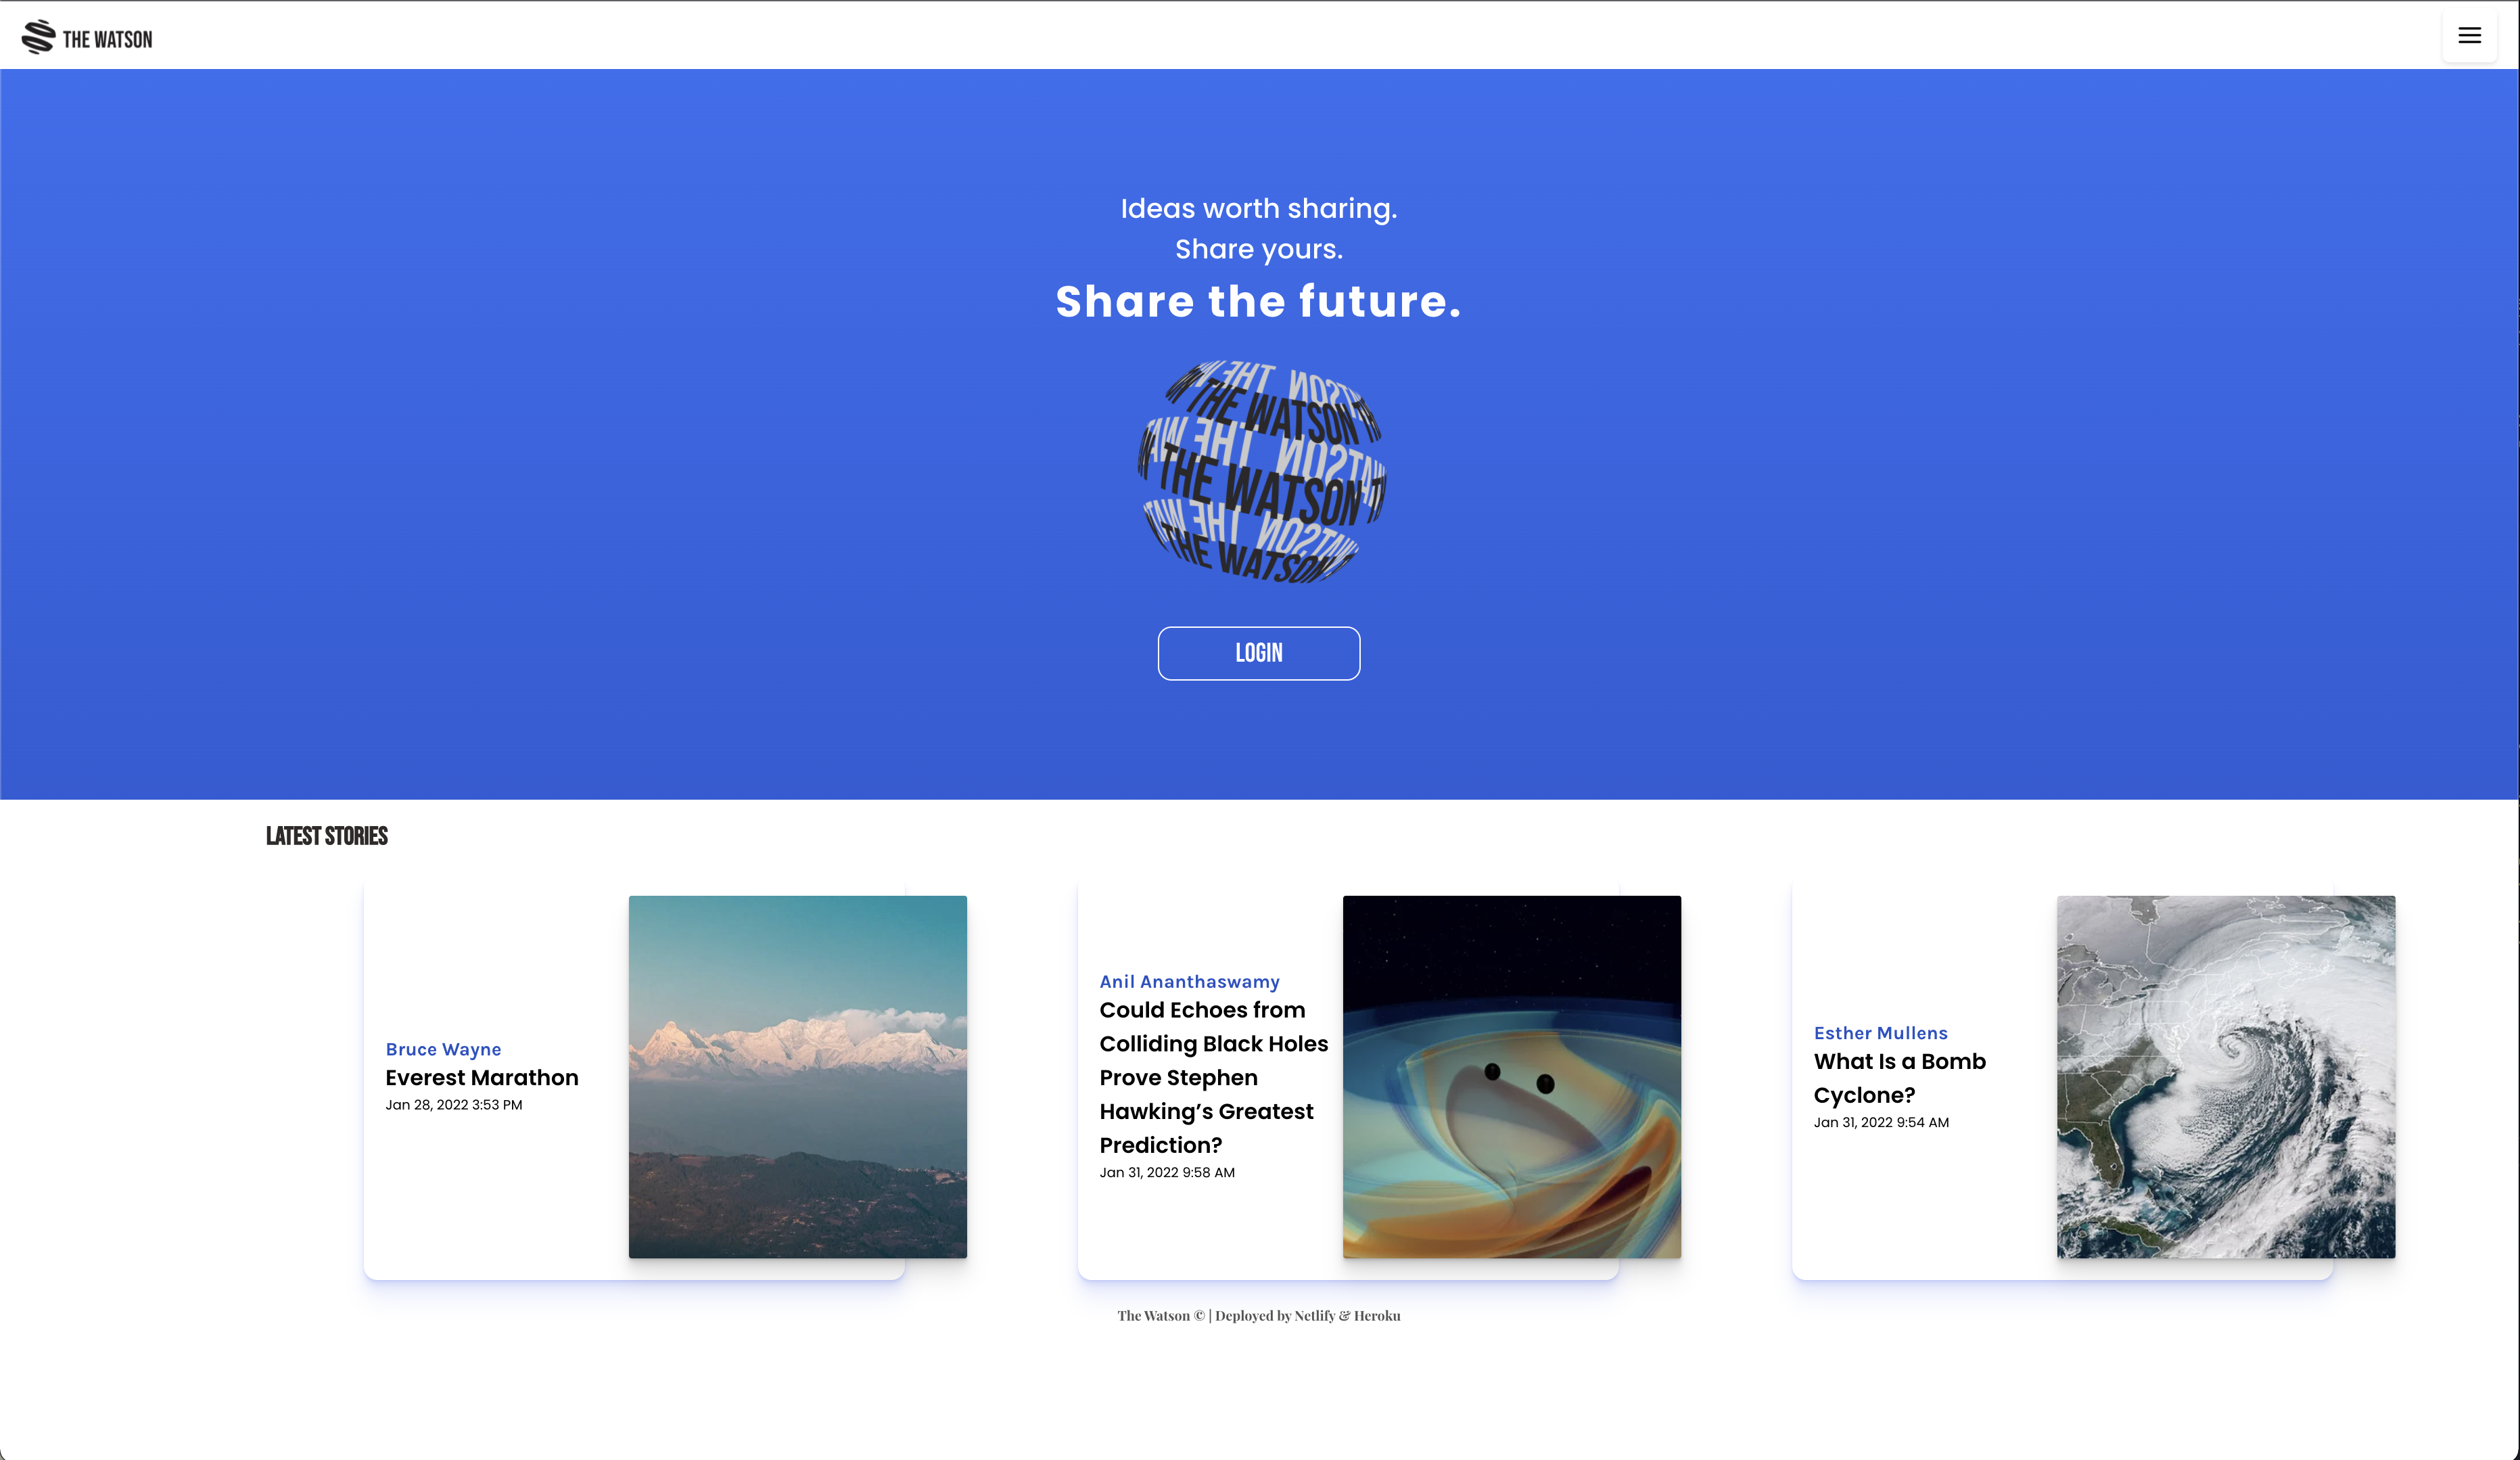Screen dimensions: 2520x1460
Task: Open the hamburger menu
Action: click(x=2469, y=36)
